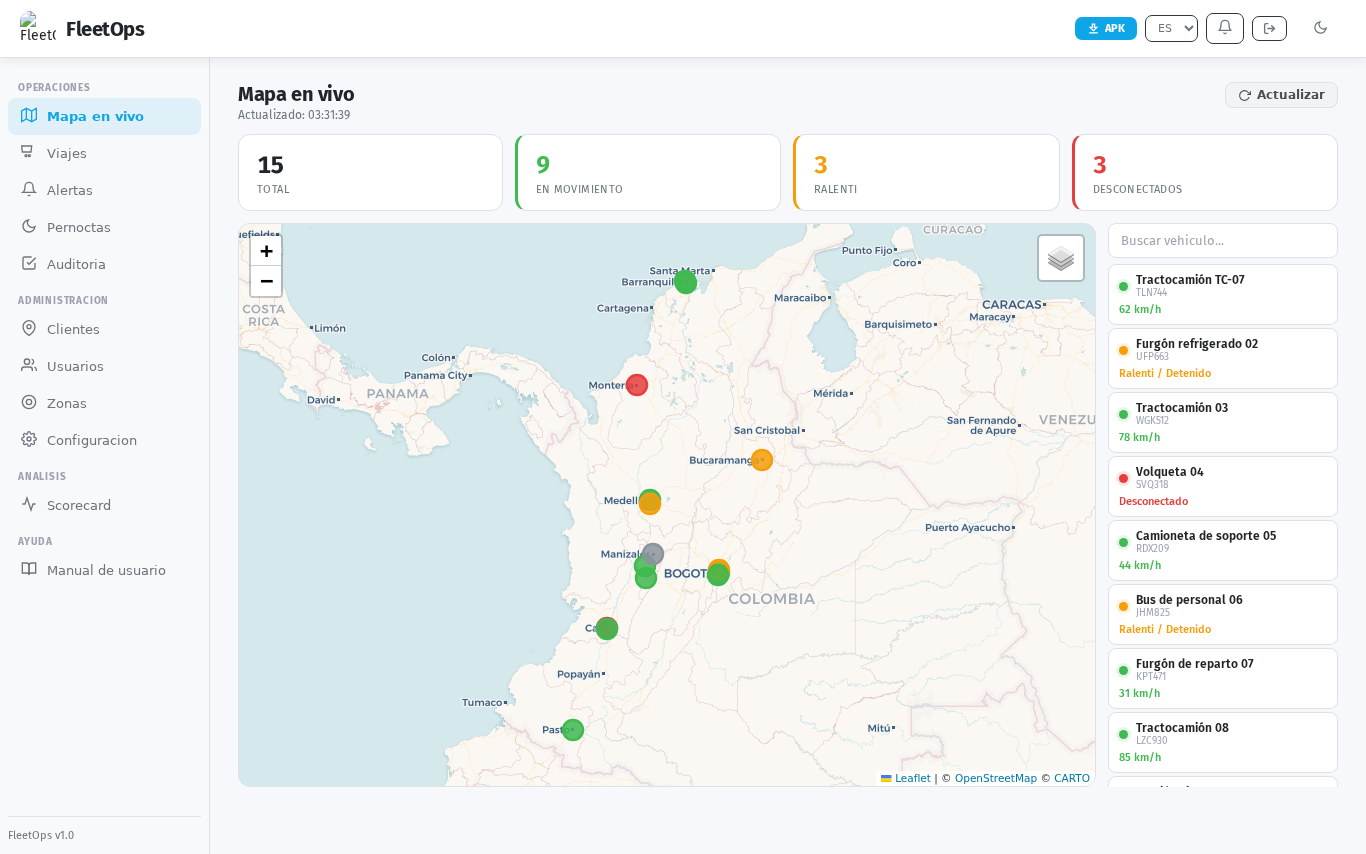Image resolution: width=1366 pixels, height=854 pixels.
Task: Click the gray marker near Manizales
Action: (x=653, y=554)
